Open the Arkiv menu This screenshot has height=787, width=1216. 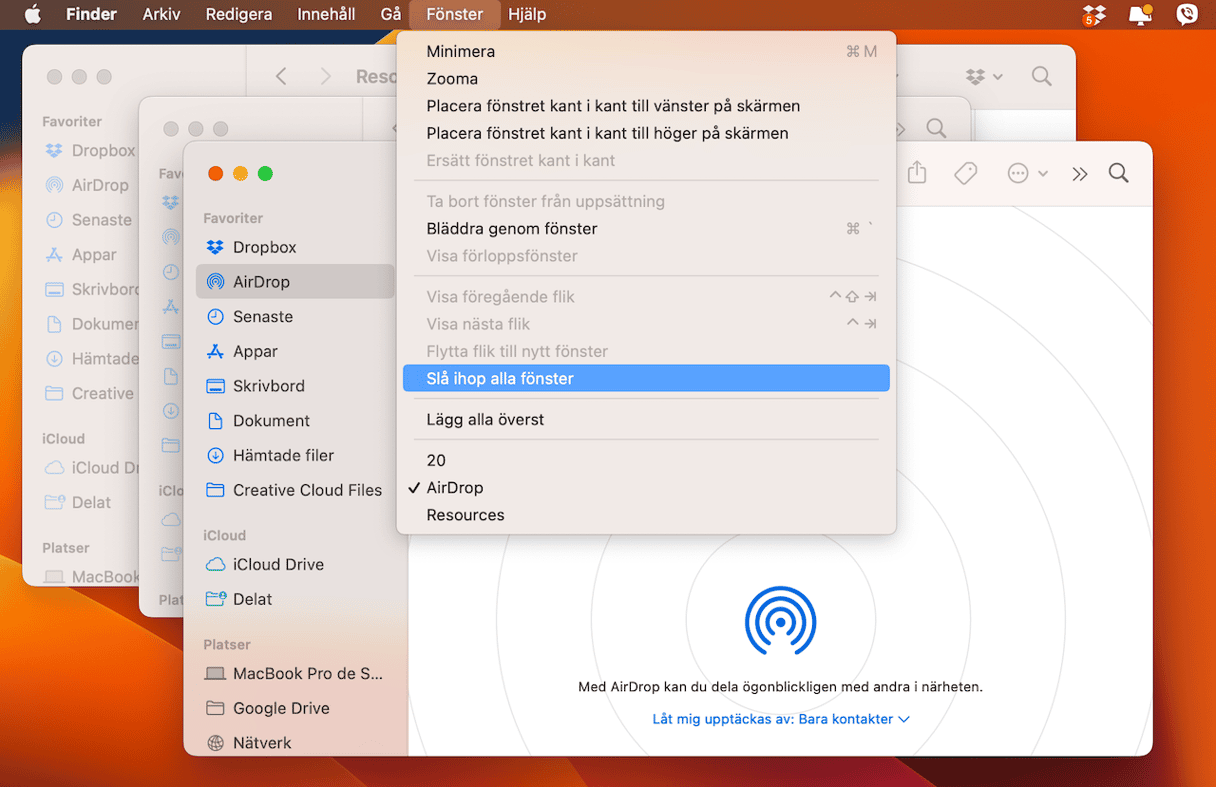point(162,15)
